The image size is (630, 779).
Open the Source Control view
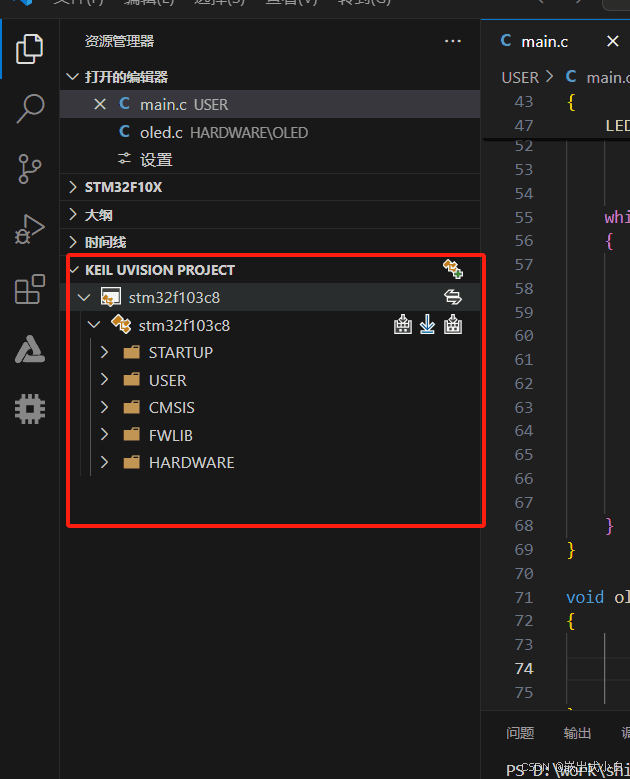coord(31,169)
